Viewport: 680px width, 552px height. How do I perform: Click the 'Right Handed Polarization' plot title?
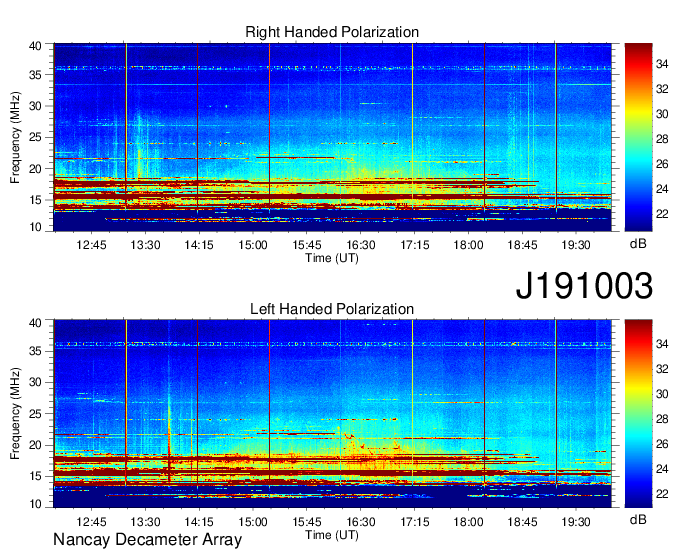332,32
